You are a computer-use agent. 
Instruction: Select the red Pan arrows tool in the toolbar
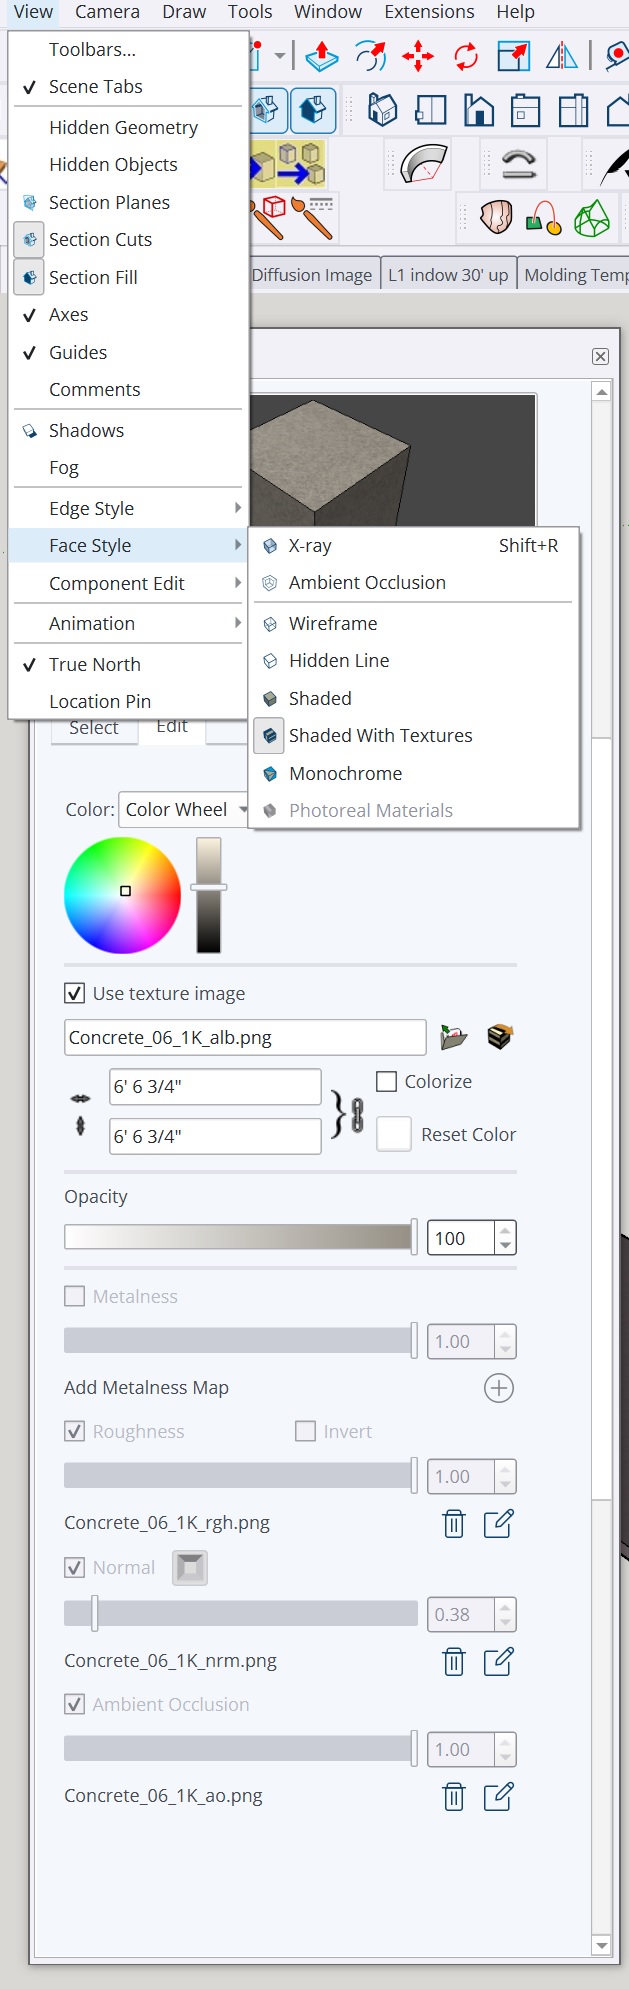click(x=417, y=56)
